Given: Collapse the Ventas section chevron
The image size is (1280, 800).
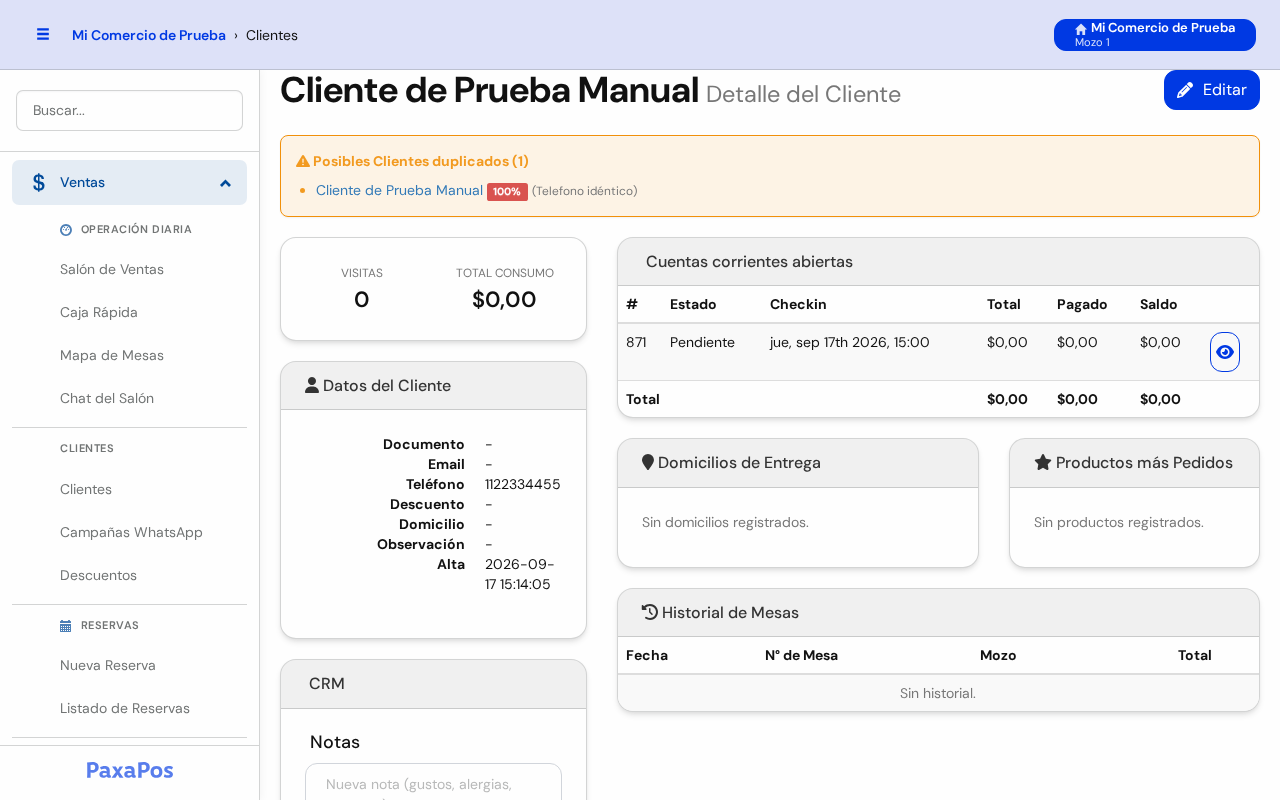Looking at the screenshot, I should (225, 183).
